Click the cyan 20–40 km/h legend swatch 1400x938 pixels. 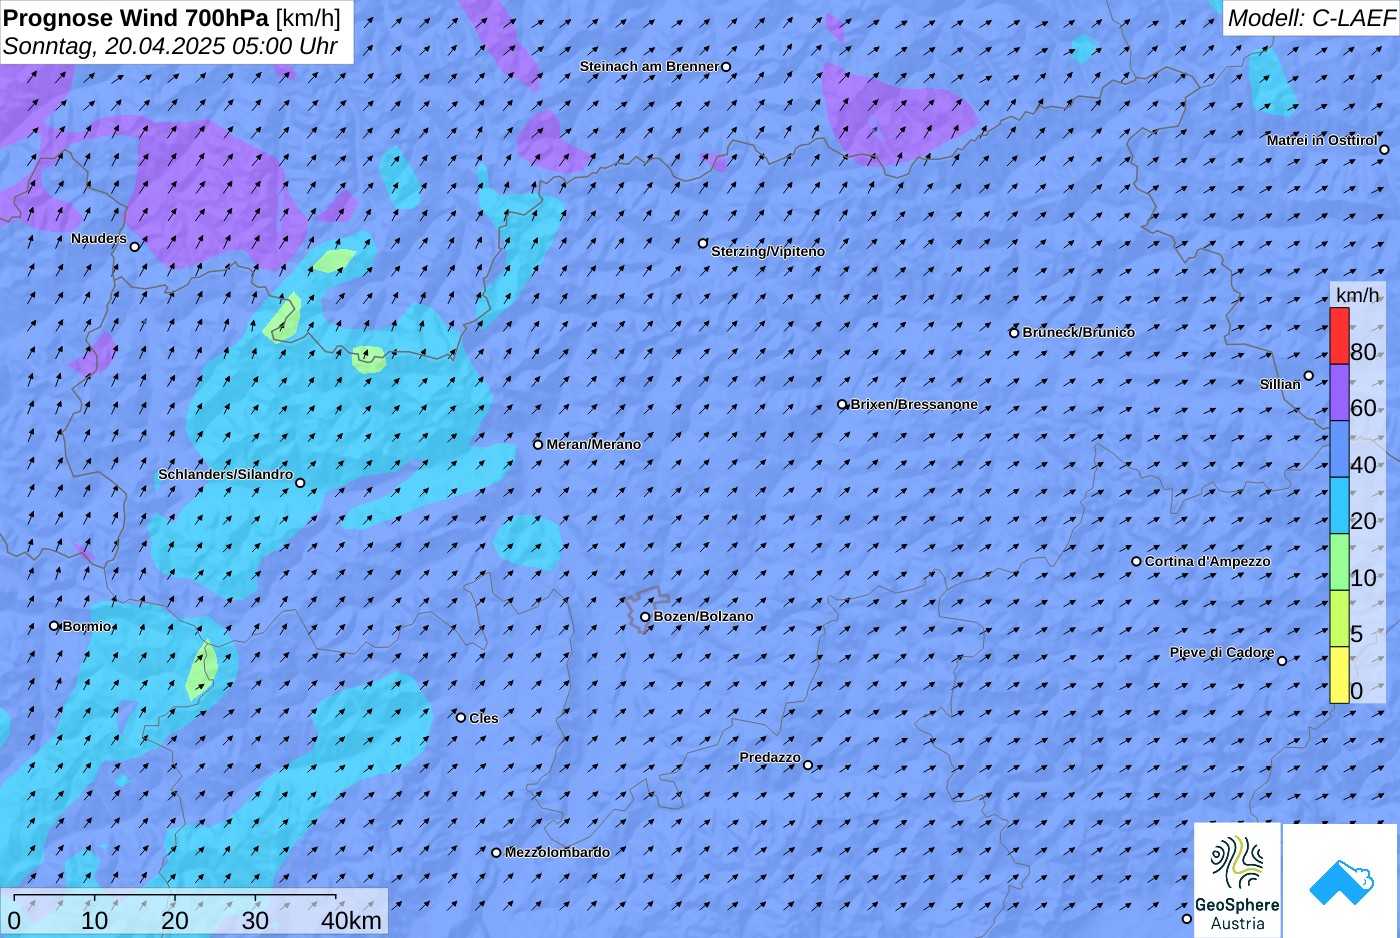tap(1339, 505)
